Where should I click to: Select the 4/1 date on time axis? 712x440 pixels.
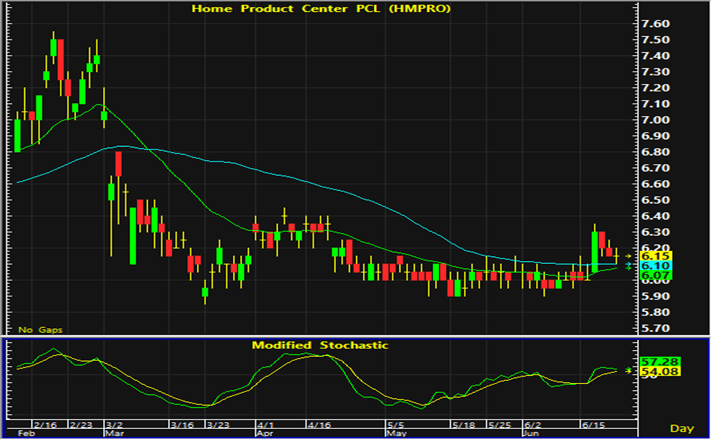click(266, 425)
